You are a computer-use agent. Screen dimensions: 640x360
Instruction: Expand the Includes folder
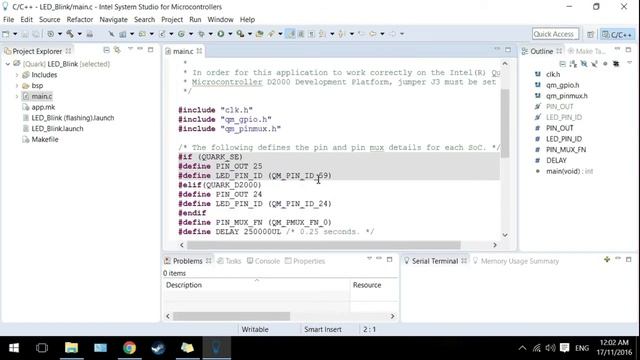17,75
